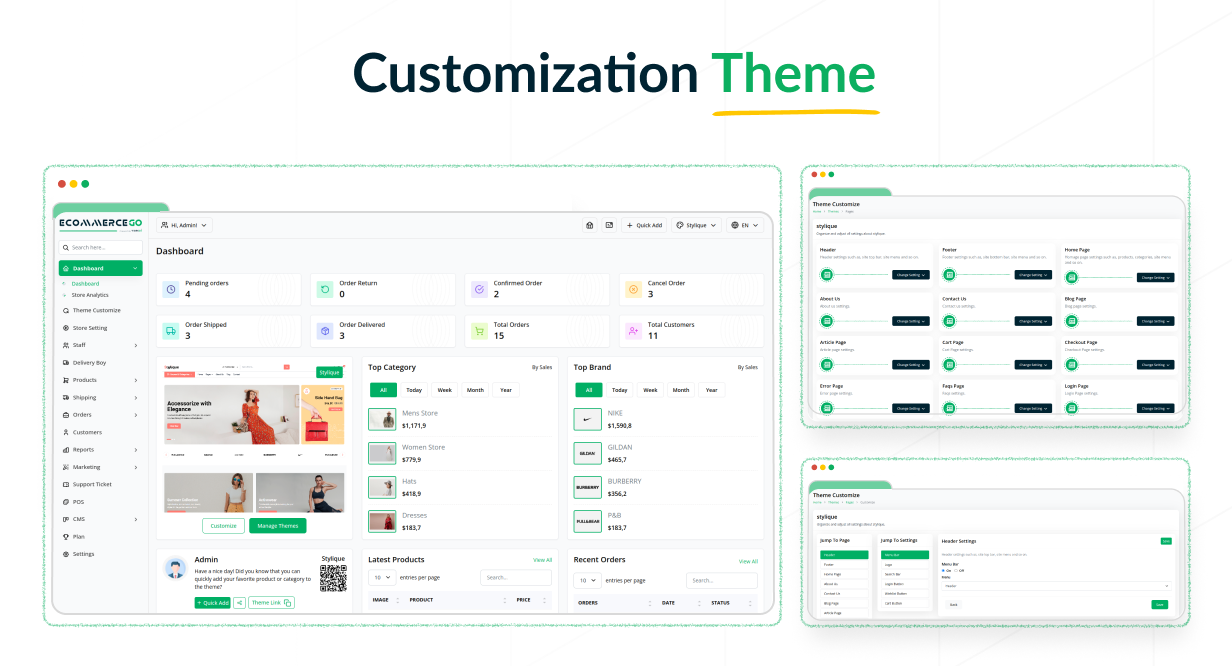The width and height of the screenshot is (1232, 666).
Task: Click the Total Customers user icon
Action: pos(633,331)
